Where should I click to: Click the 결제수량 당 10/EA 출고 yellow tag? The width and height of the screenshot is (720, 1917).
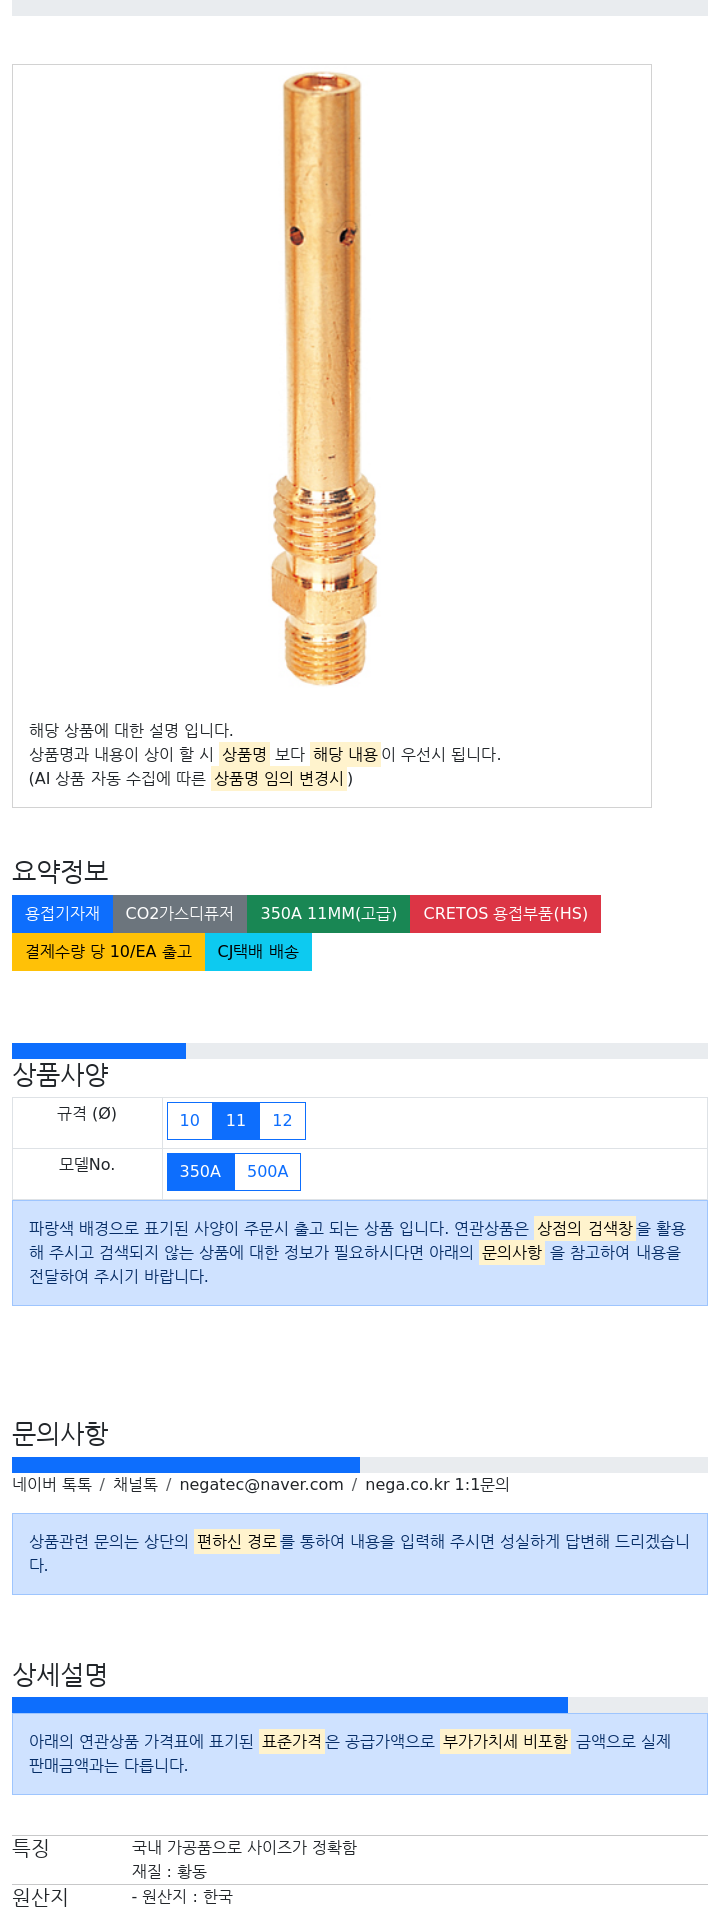tap(109, 952)
